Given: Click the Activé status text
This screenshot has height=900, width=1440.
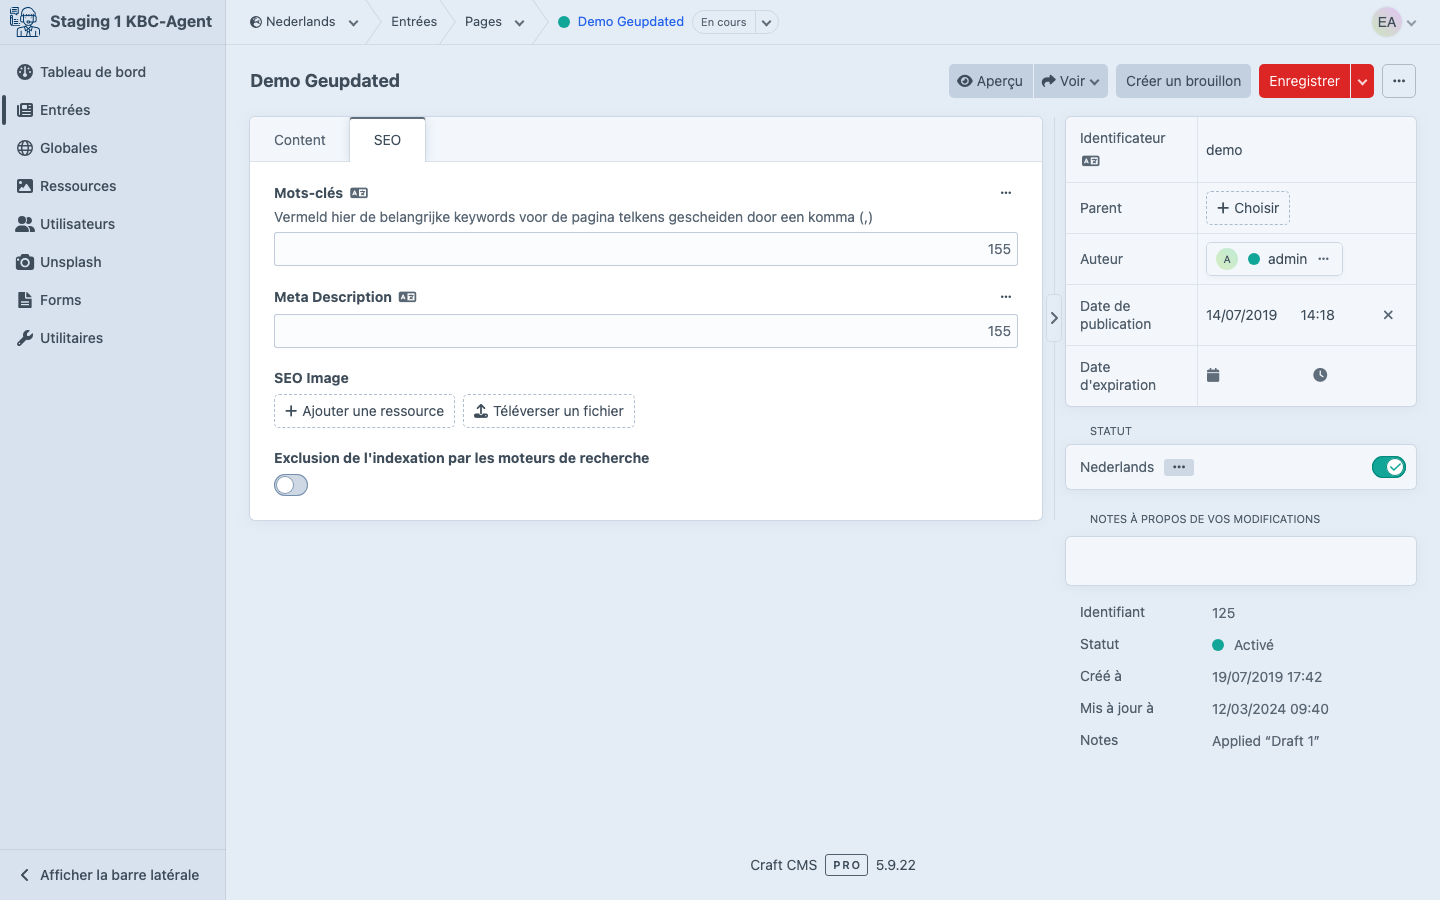Looking at the screenshot, I should [1254, 645].
